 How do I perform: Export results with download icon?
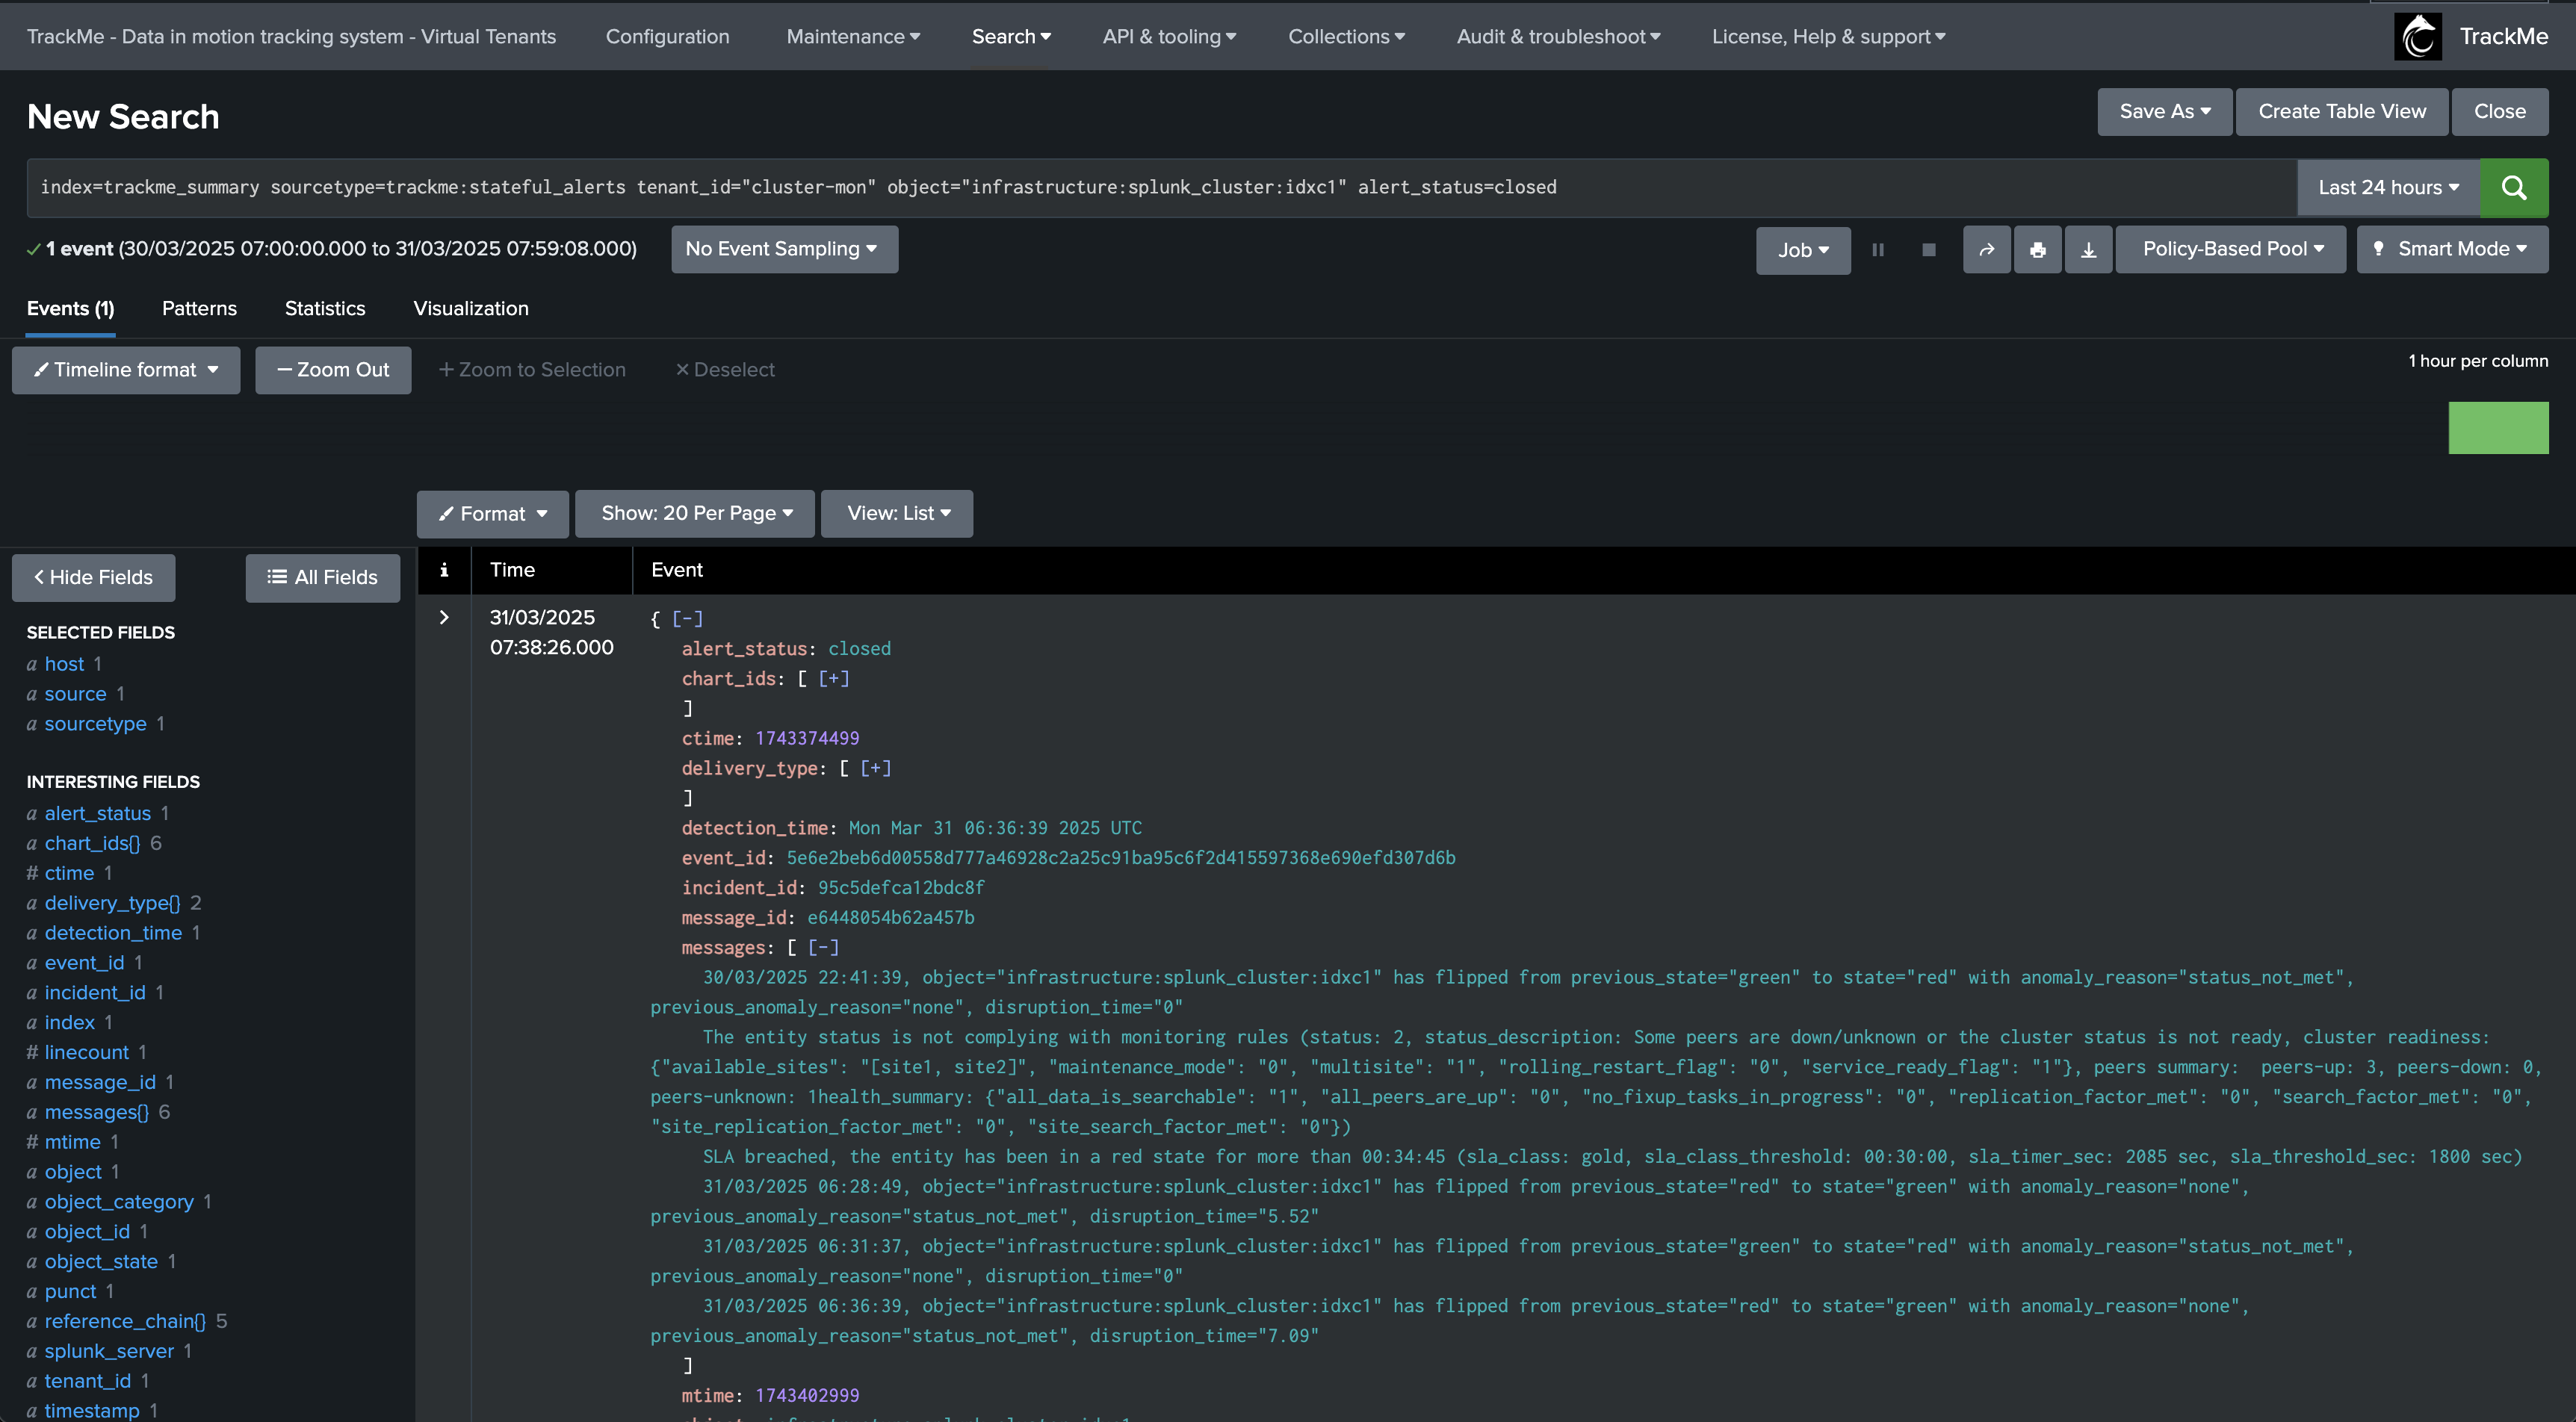click(x=2088, y=250)
